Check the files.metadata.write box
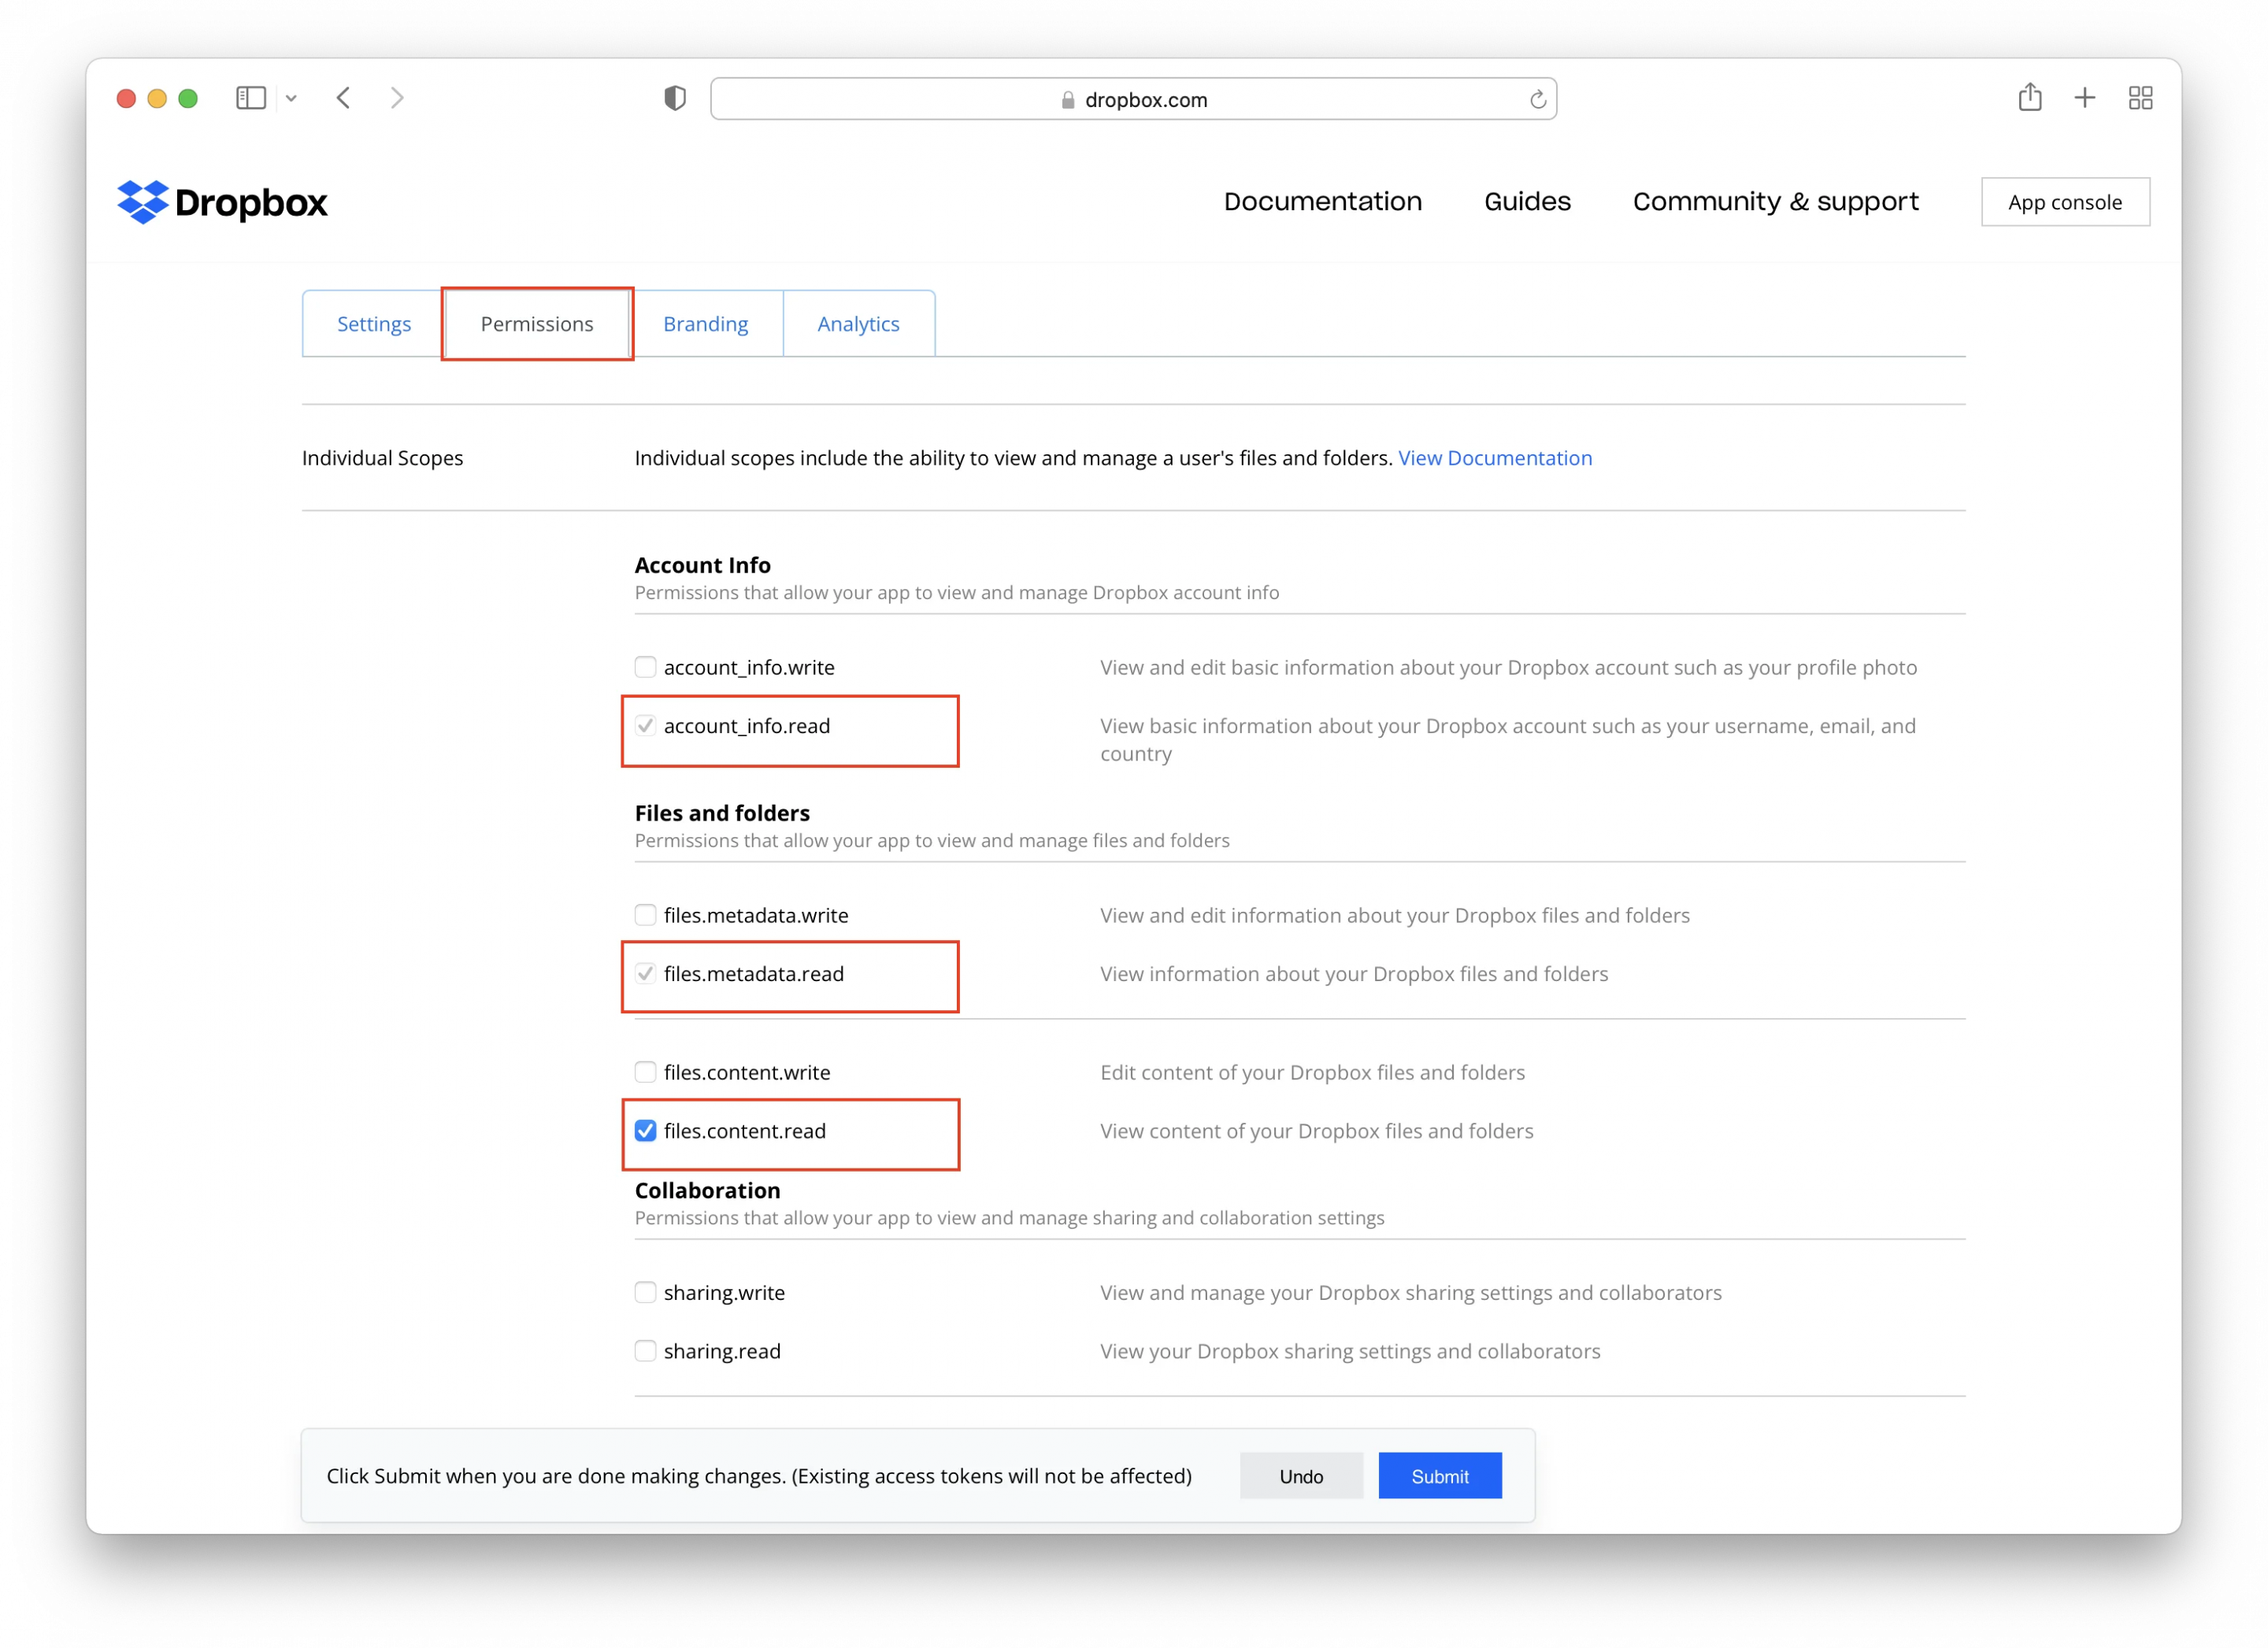The height and width of the screenshot is (1648, 2268). click(646, 915)
